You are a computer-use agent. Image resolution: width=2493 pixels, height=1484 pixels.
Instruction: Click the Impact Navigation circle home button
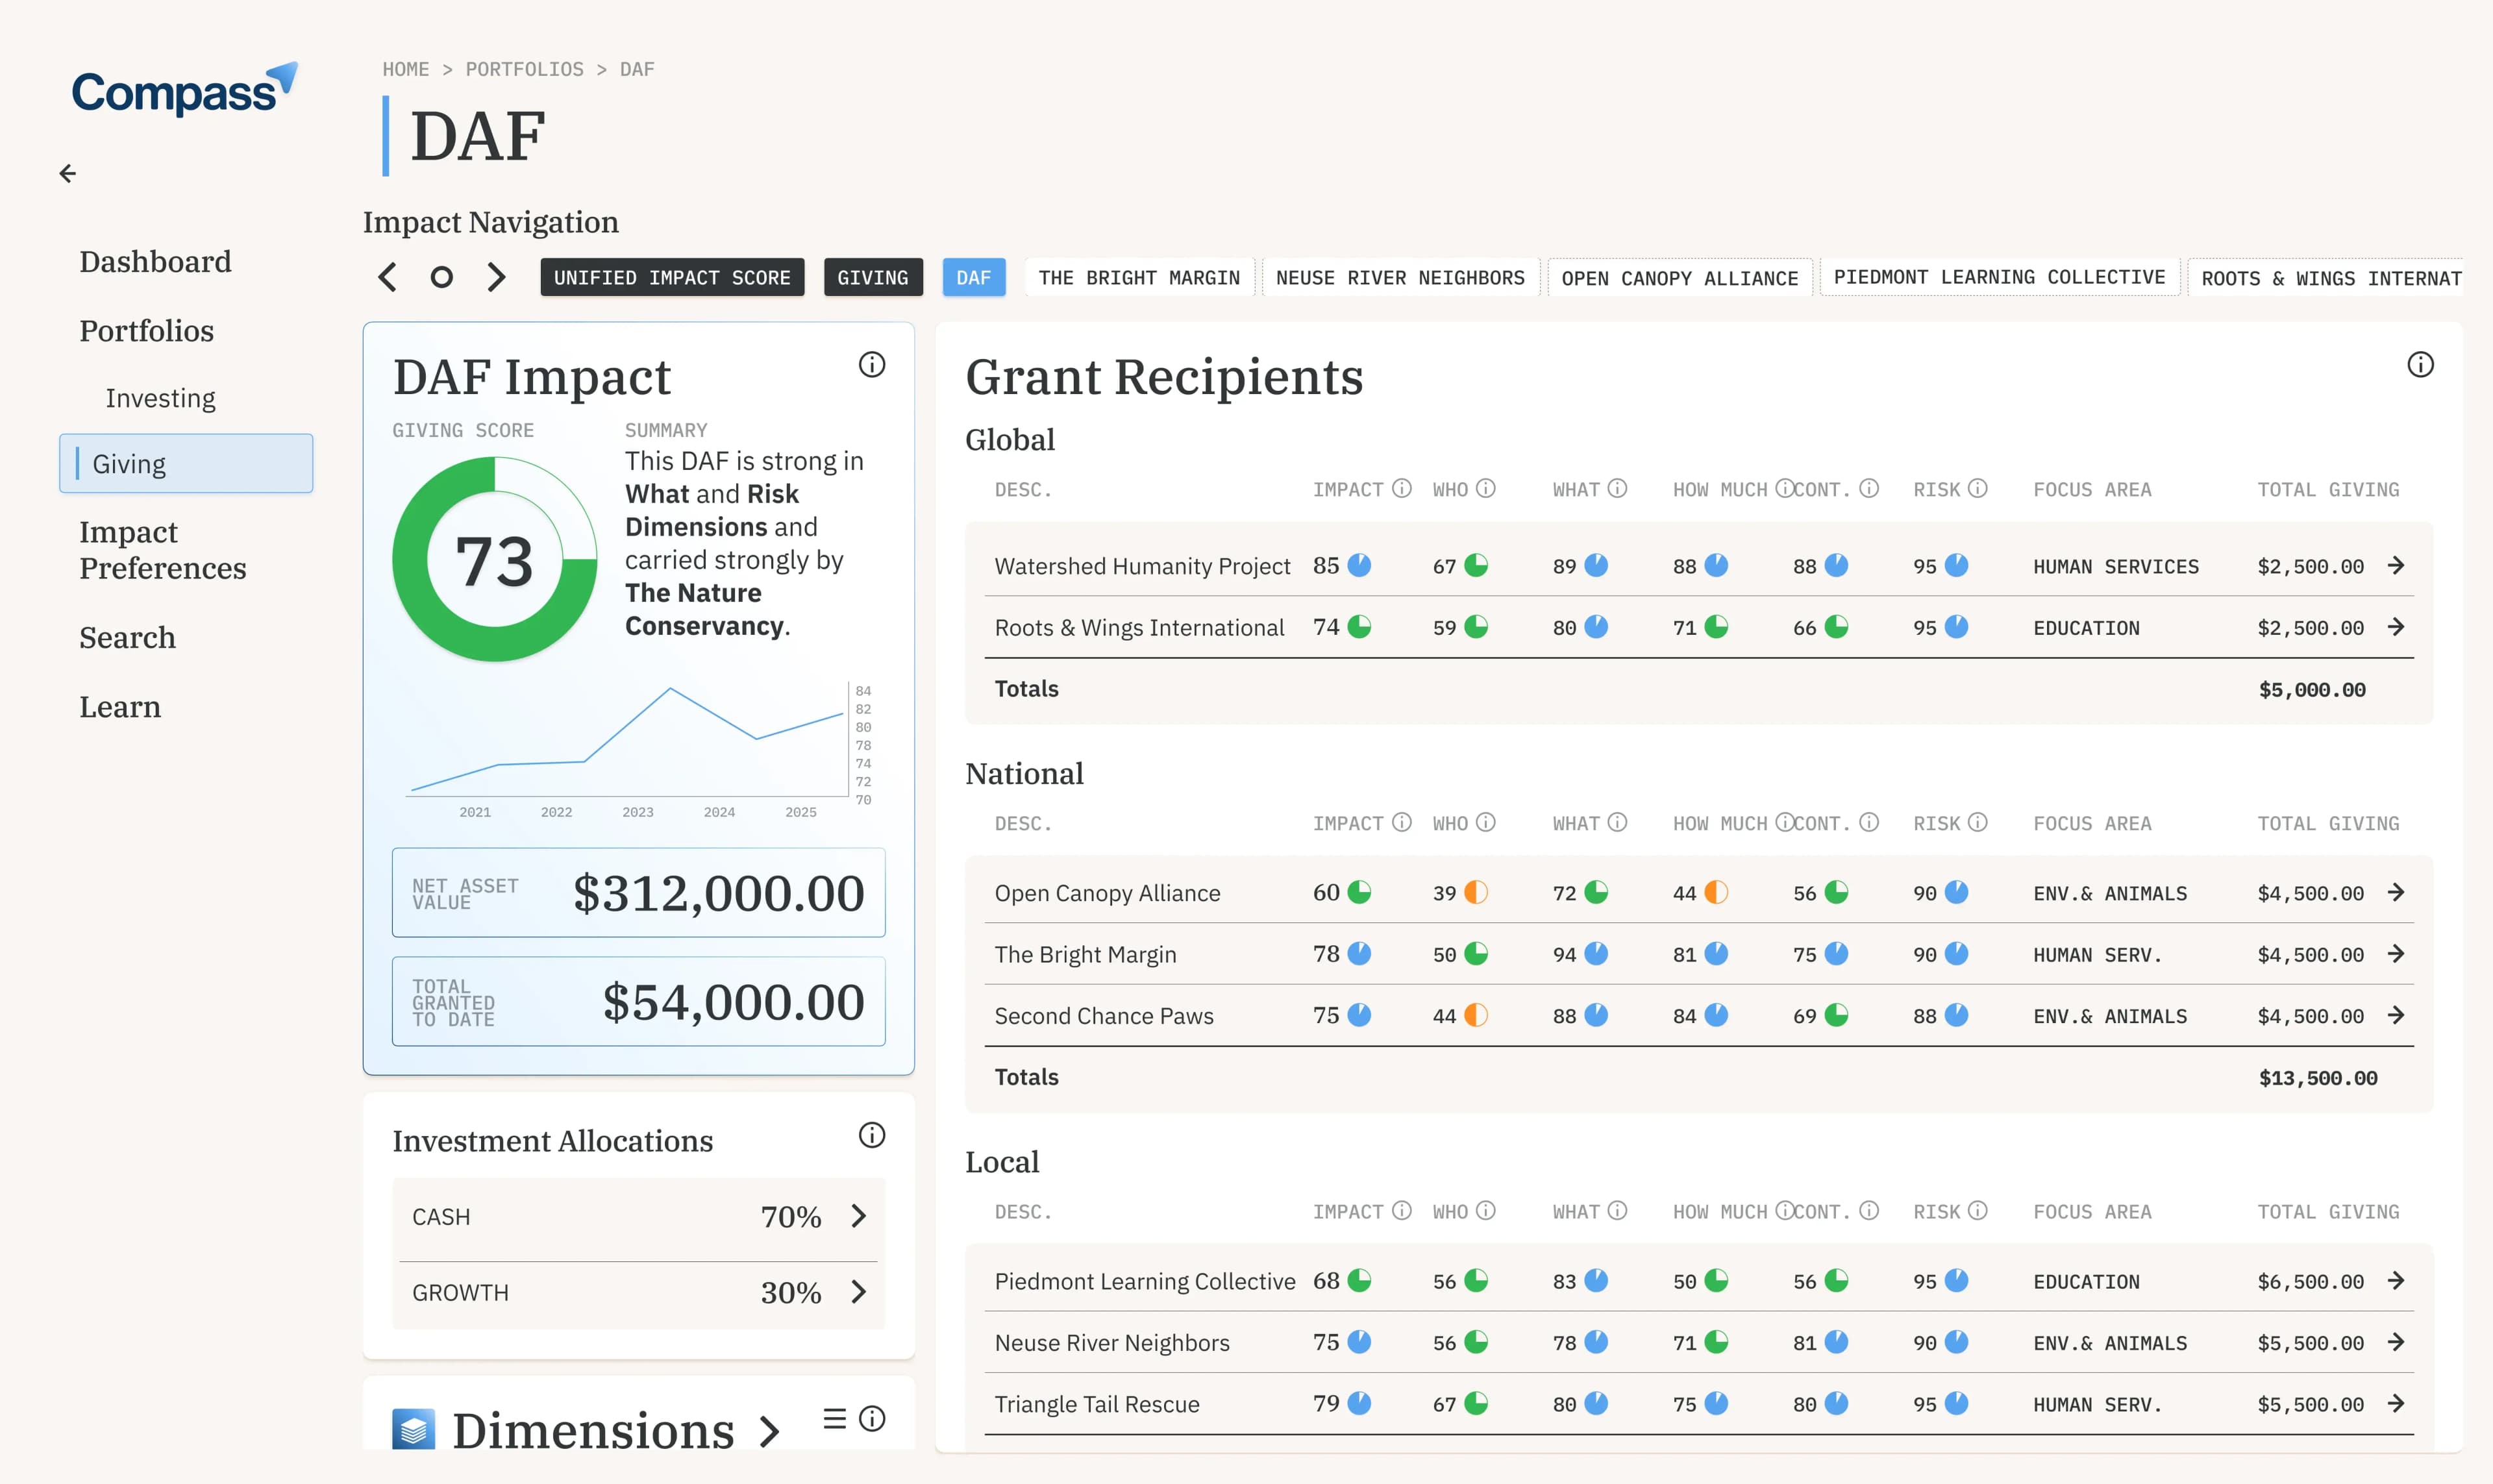pyautogui.click(x=441, y=277)
